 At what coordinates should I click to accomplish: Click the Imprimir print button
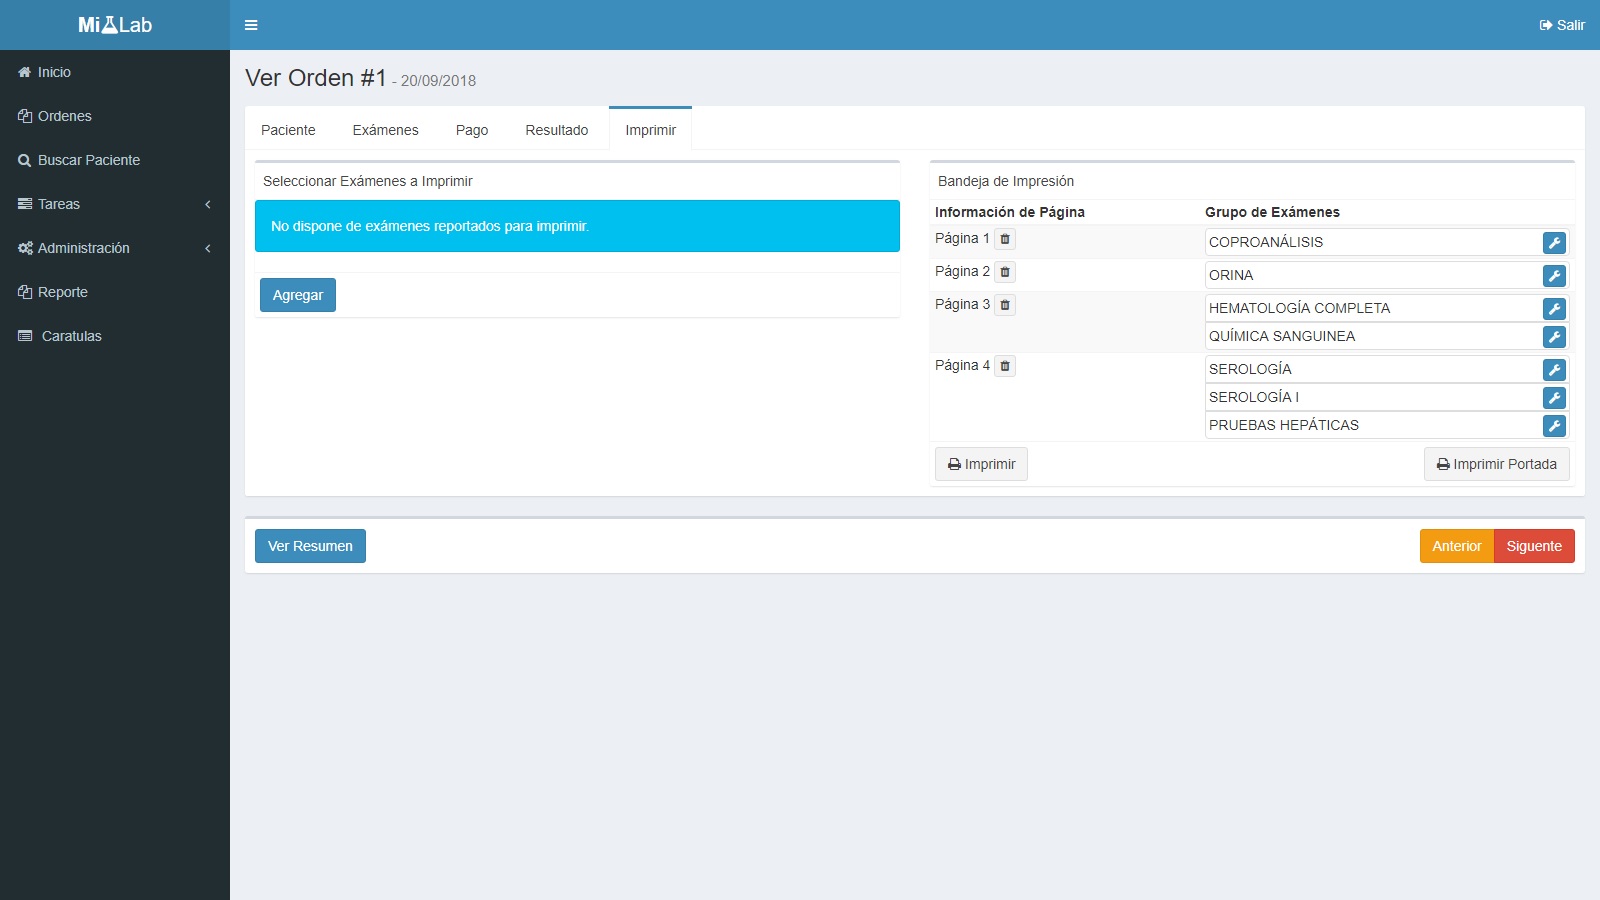click(x=981, y=464)
